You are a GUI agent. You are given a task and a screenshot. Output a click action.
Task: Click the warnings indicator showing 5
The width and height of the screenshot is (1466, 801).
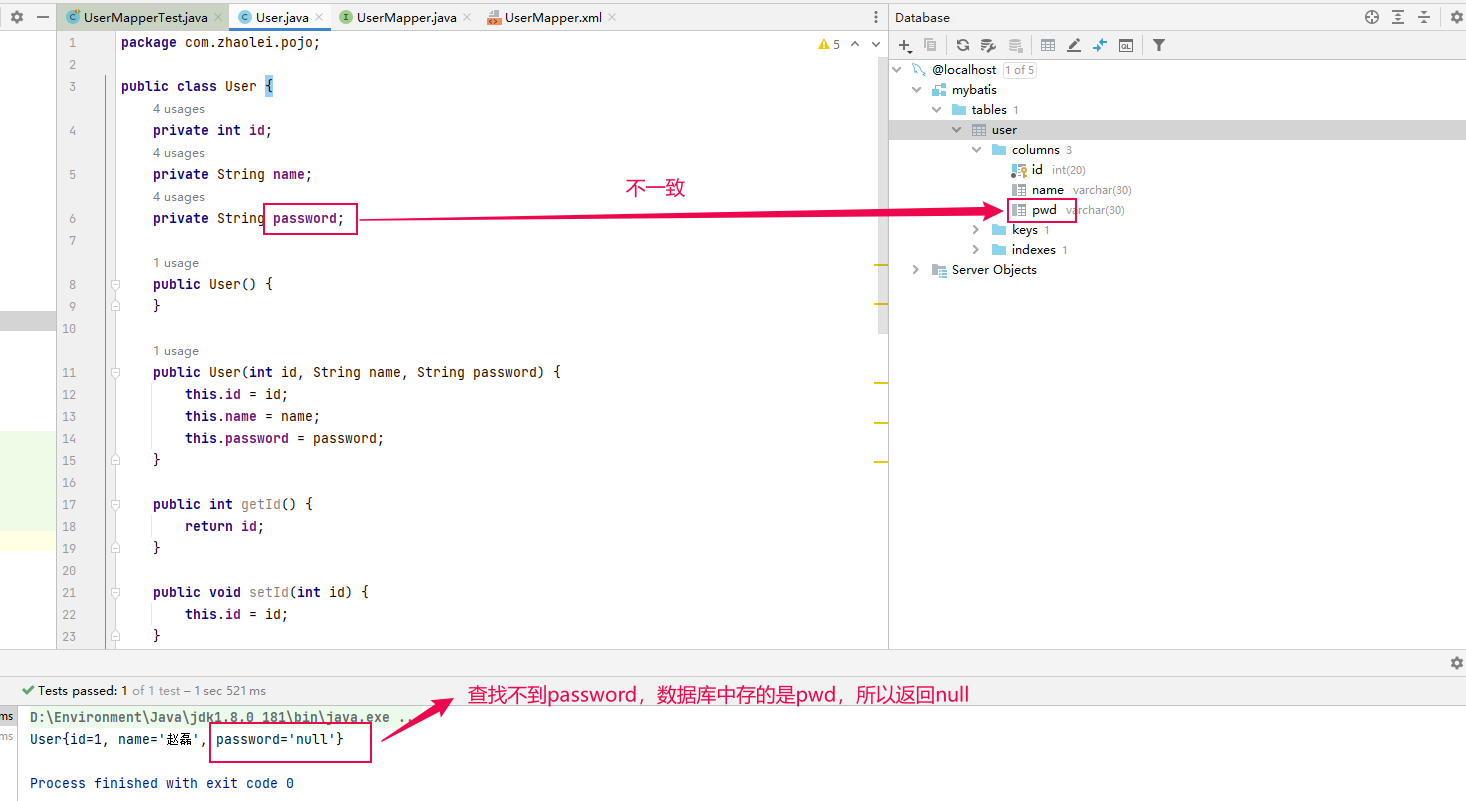coord(829,44)
